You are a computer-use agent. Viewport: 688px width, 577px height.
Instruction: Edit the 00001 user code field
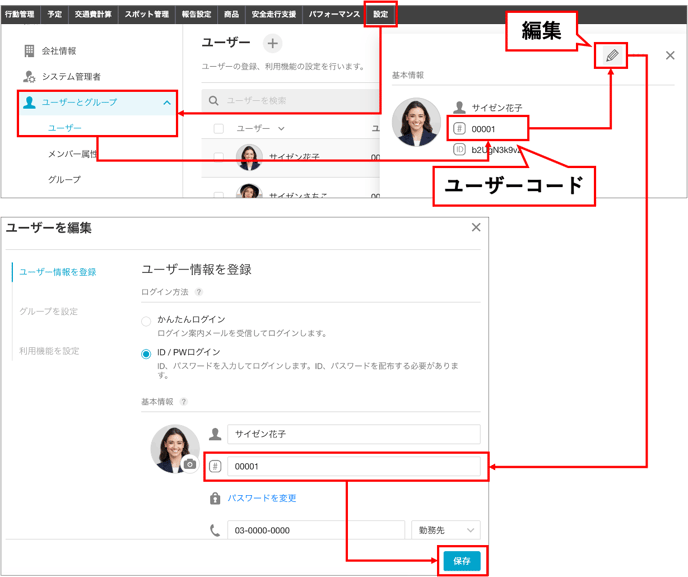[x=354, y=466]
